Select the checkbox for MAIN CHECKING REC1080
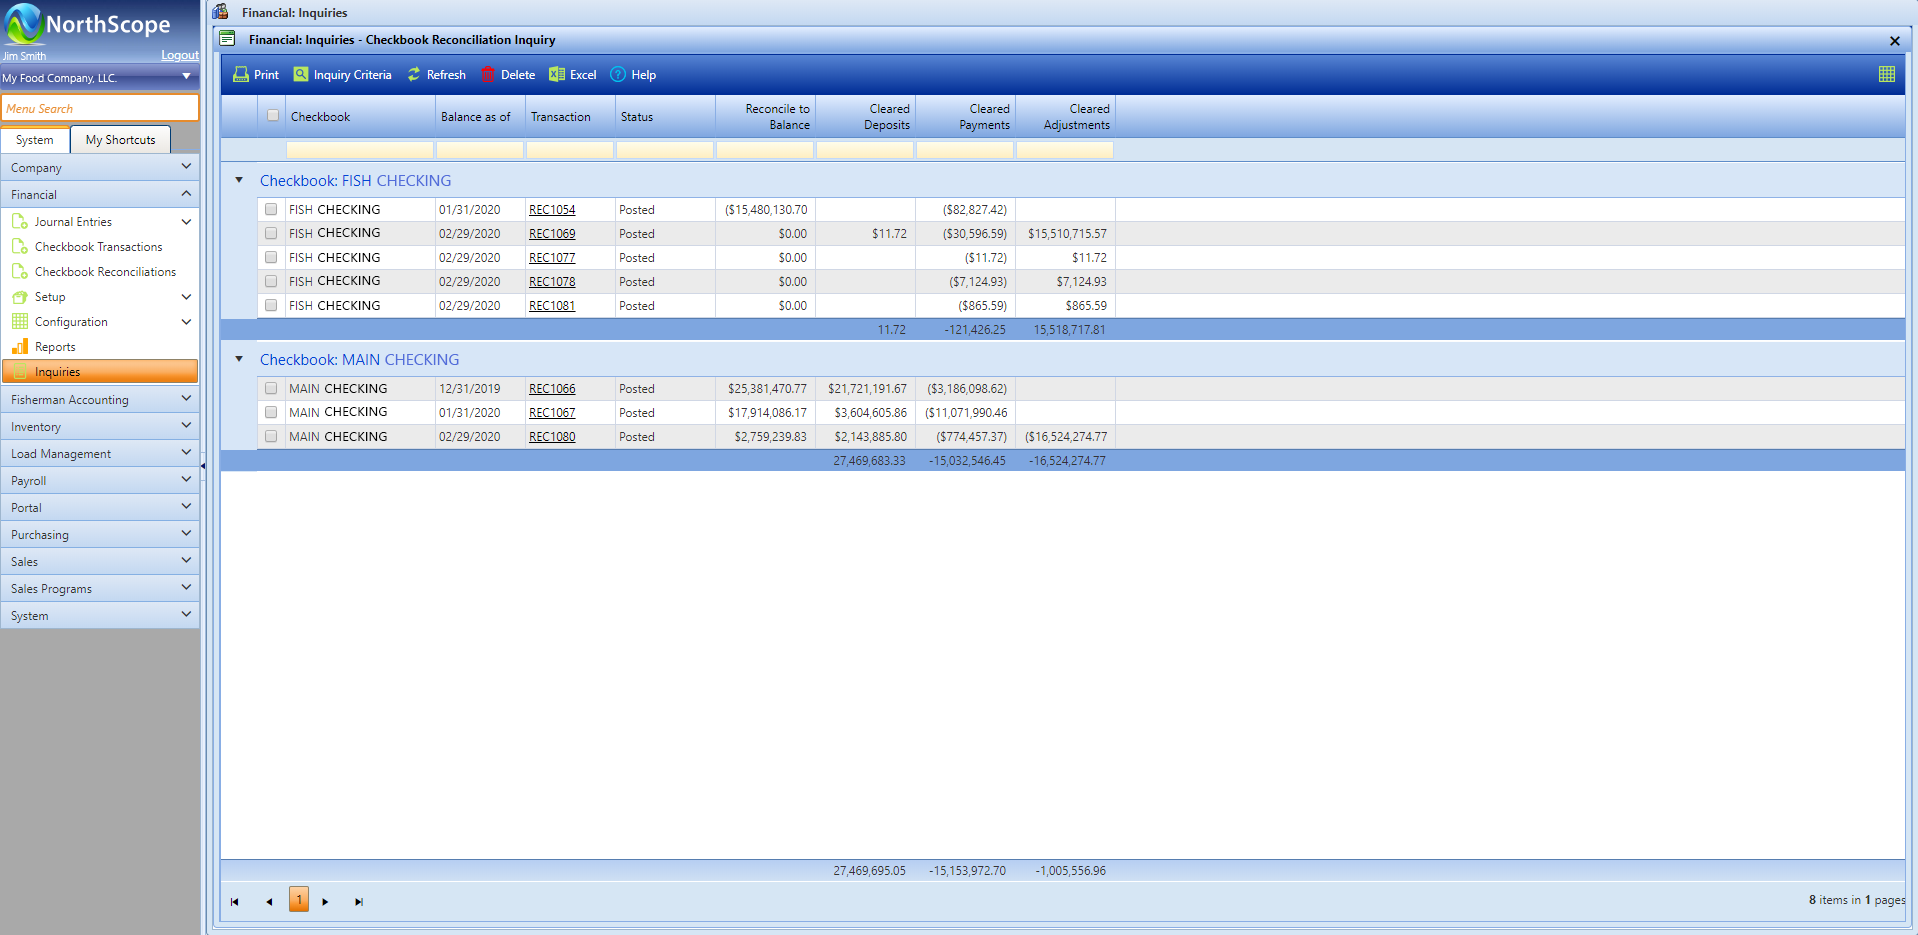The image size is (1918, 935). (271, 437)
